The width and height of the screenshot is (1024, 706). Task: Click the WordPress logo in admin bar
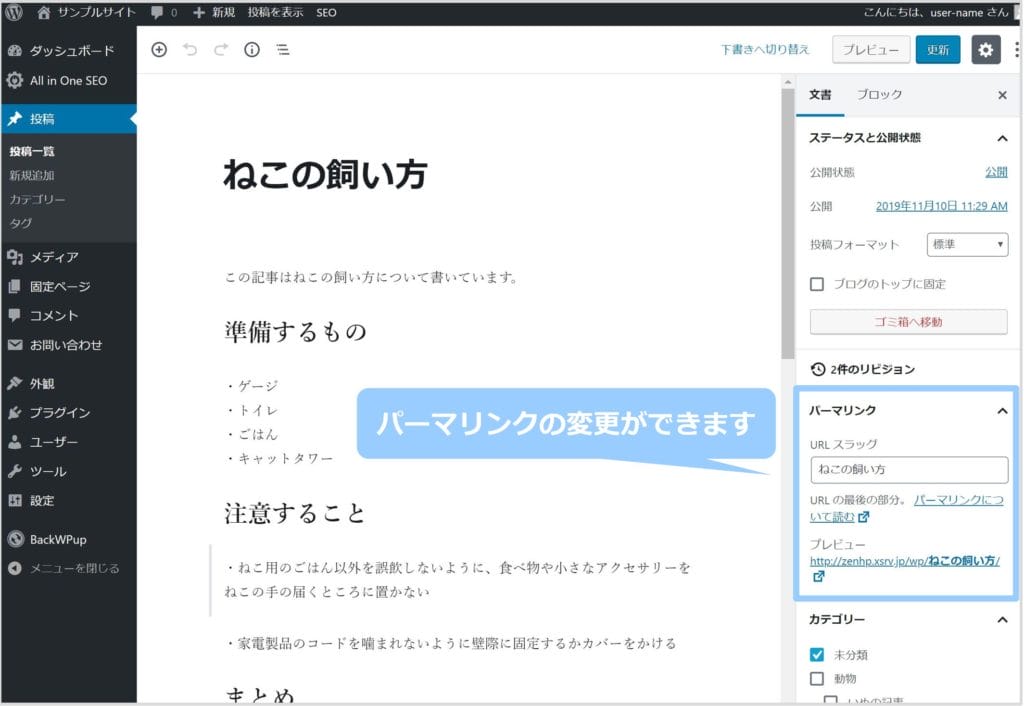click(x=14, y=13)
